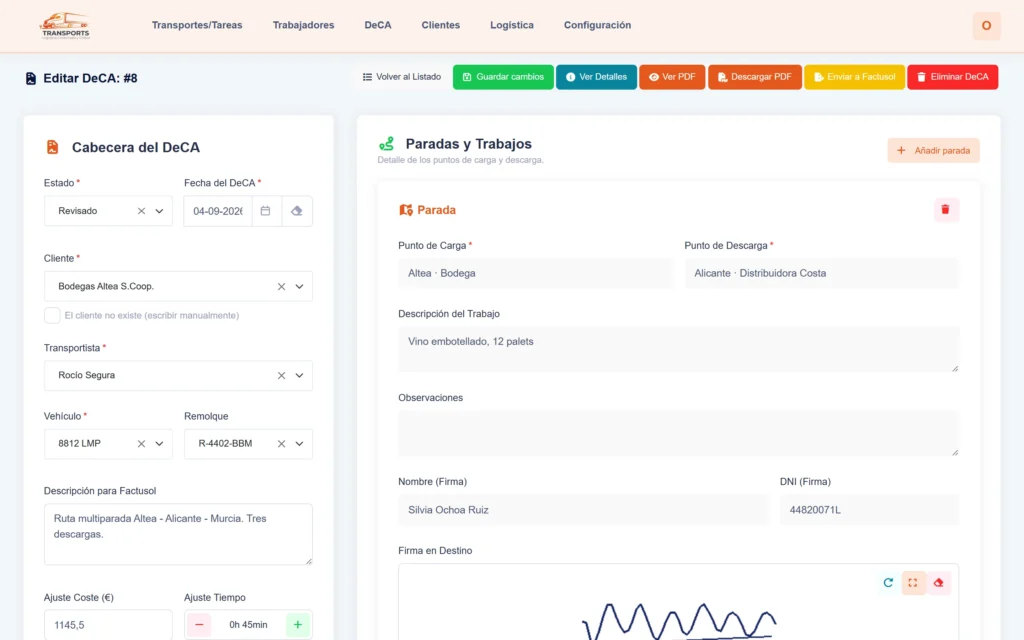Go to Trabajadores menu
This screenshot has width=1024, height=640.
[x=304, y=25]
